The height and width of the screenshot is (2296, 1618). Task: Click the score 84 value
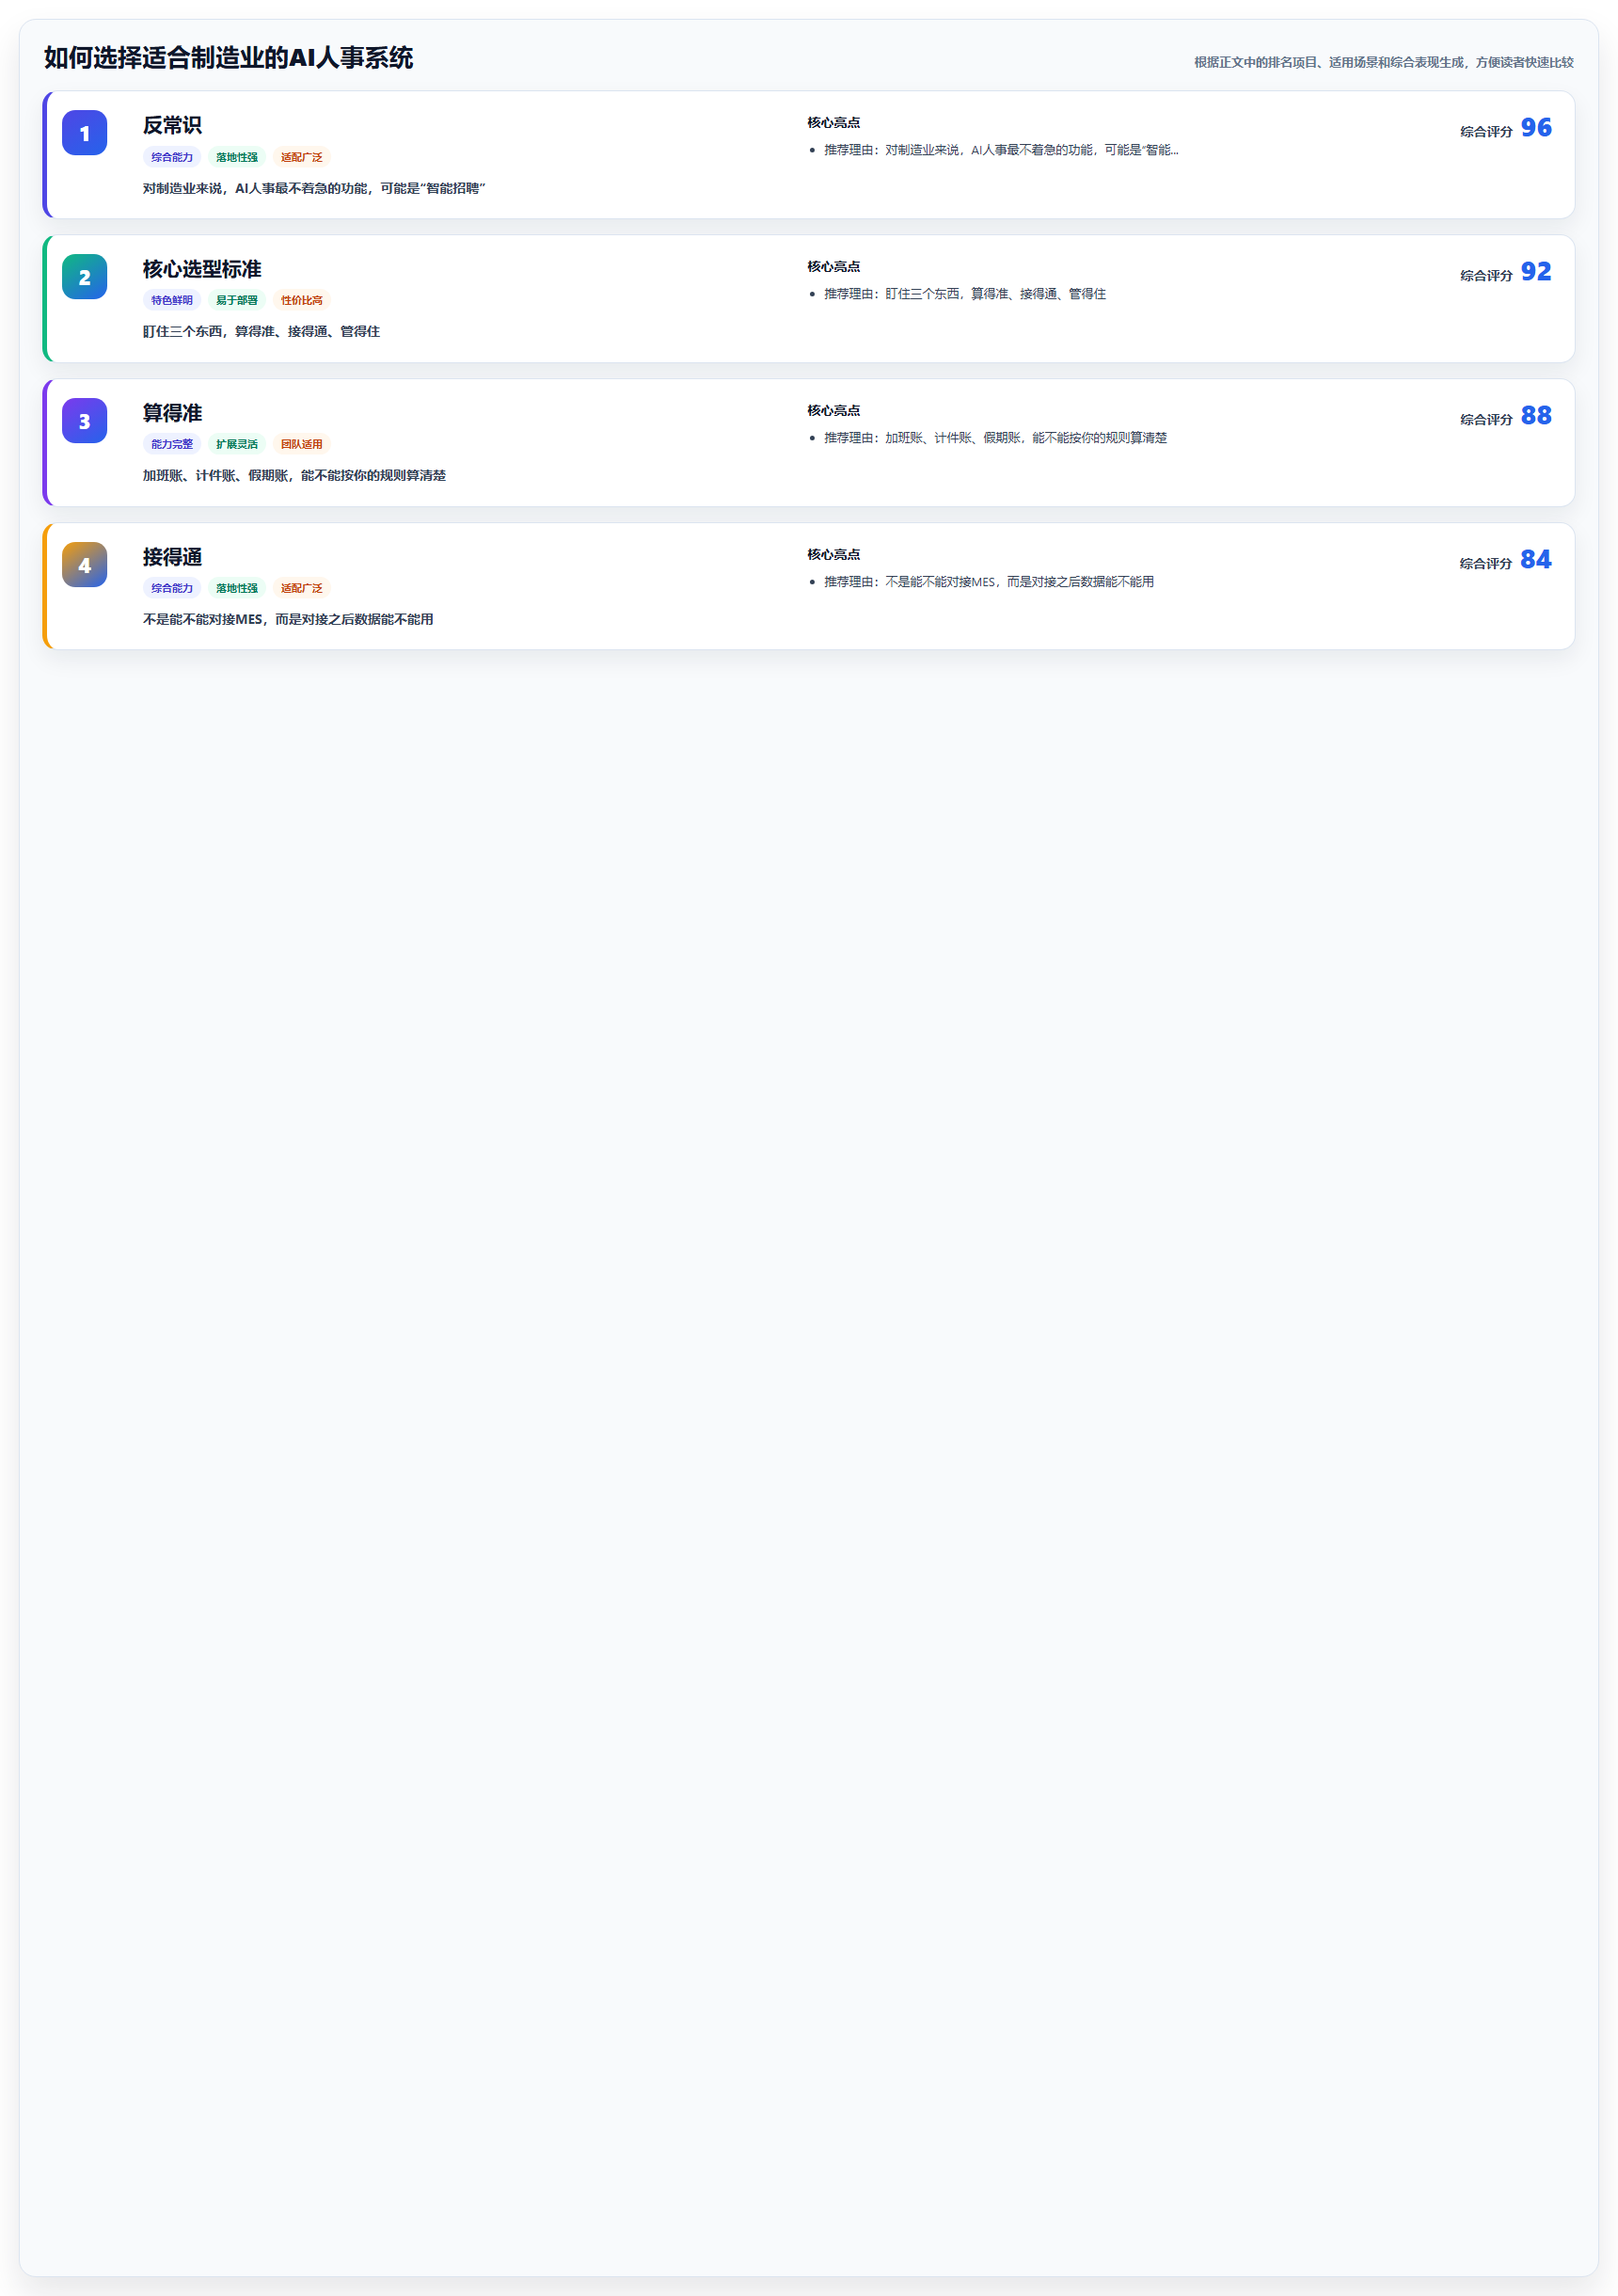1536,560
